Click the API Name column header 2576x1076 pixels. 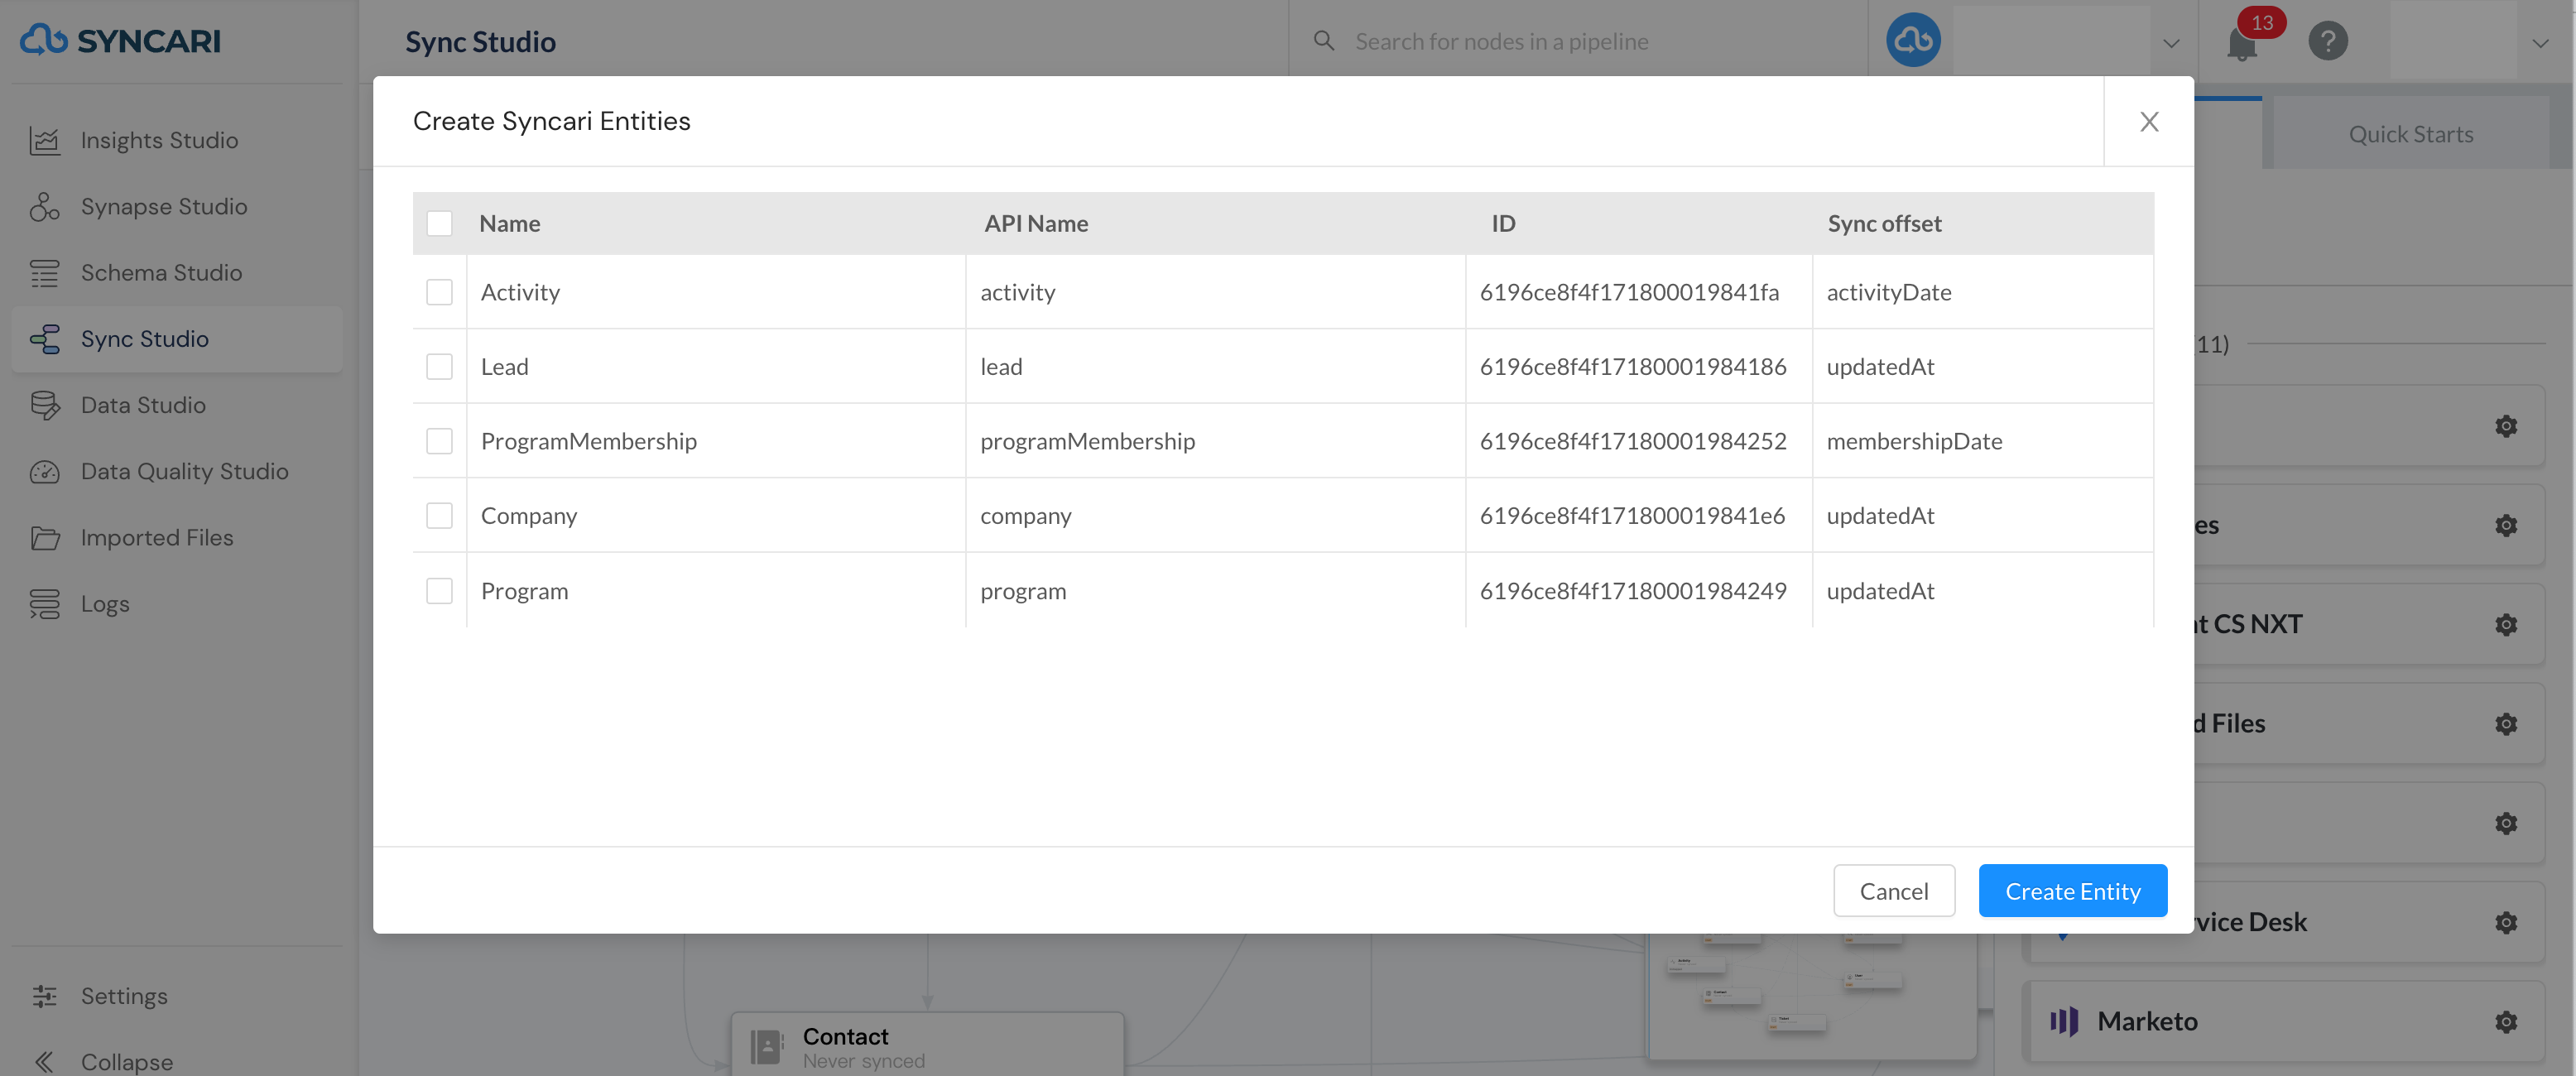pos(1036,224)
